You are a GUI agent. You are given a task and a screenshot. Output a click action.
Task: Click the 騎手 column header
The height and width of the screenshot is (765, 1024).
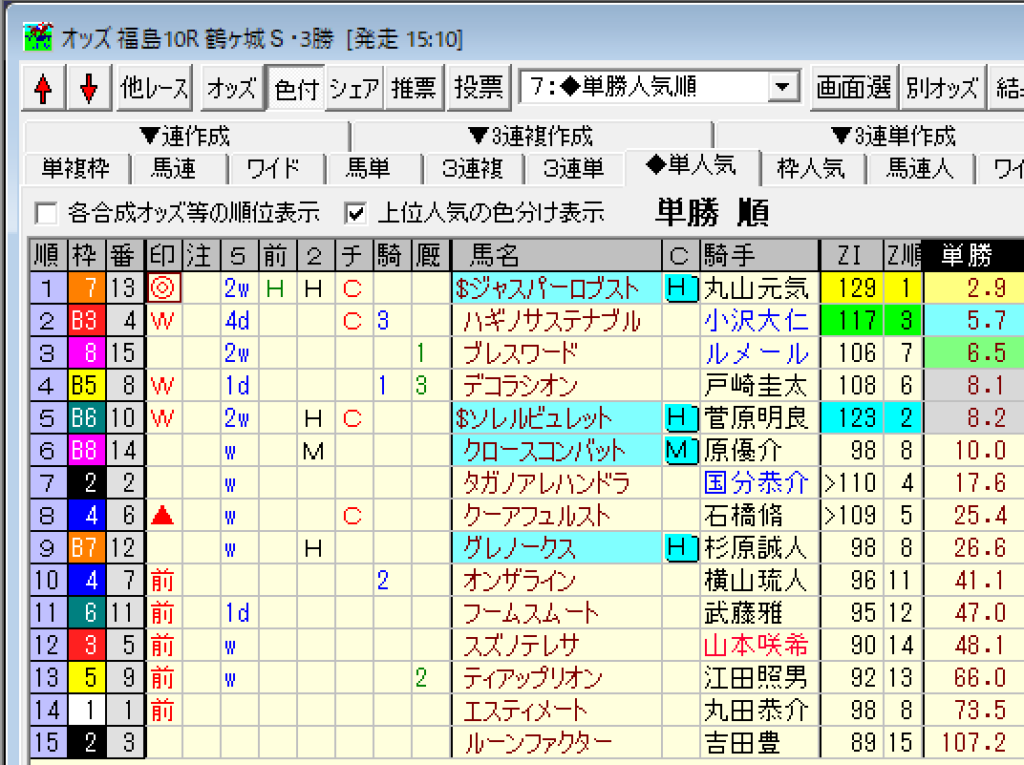(760, 255)
